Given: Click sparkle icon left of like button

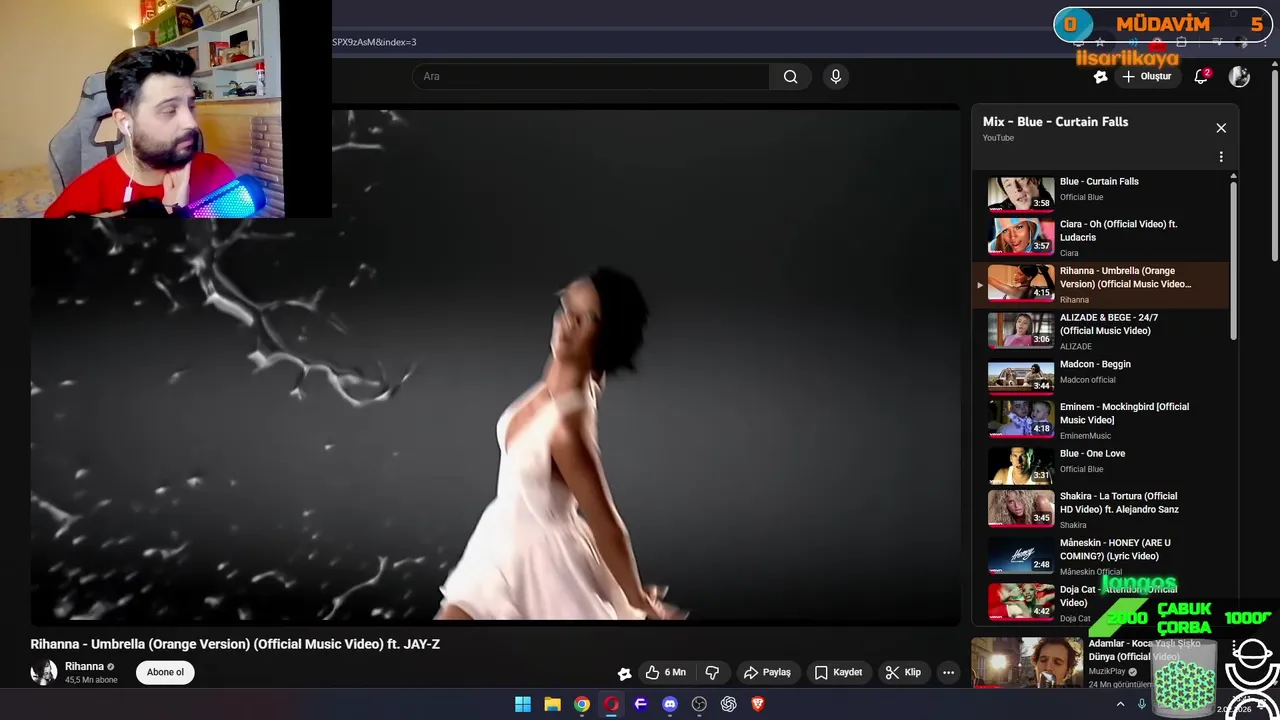Looking at the screenshot, I should pos(624,673).
